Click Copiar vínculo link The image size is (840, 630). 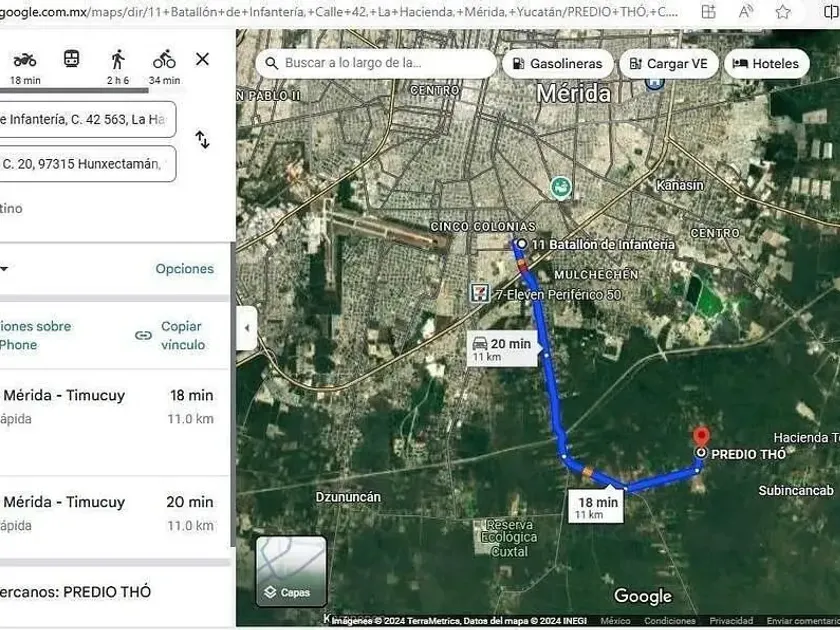point(183,335)
